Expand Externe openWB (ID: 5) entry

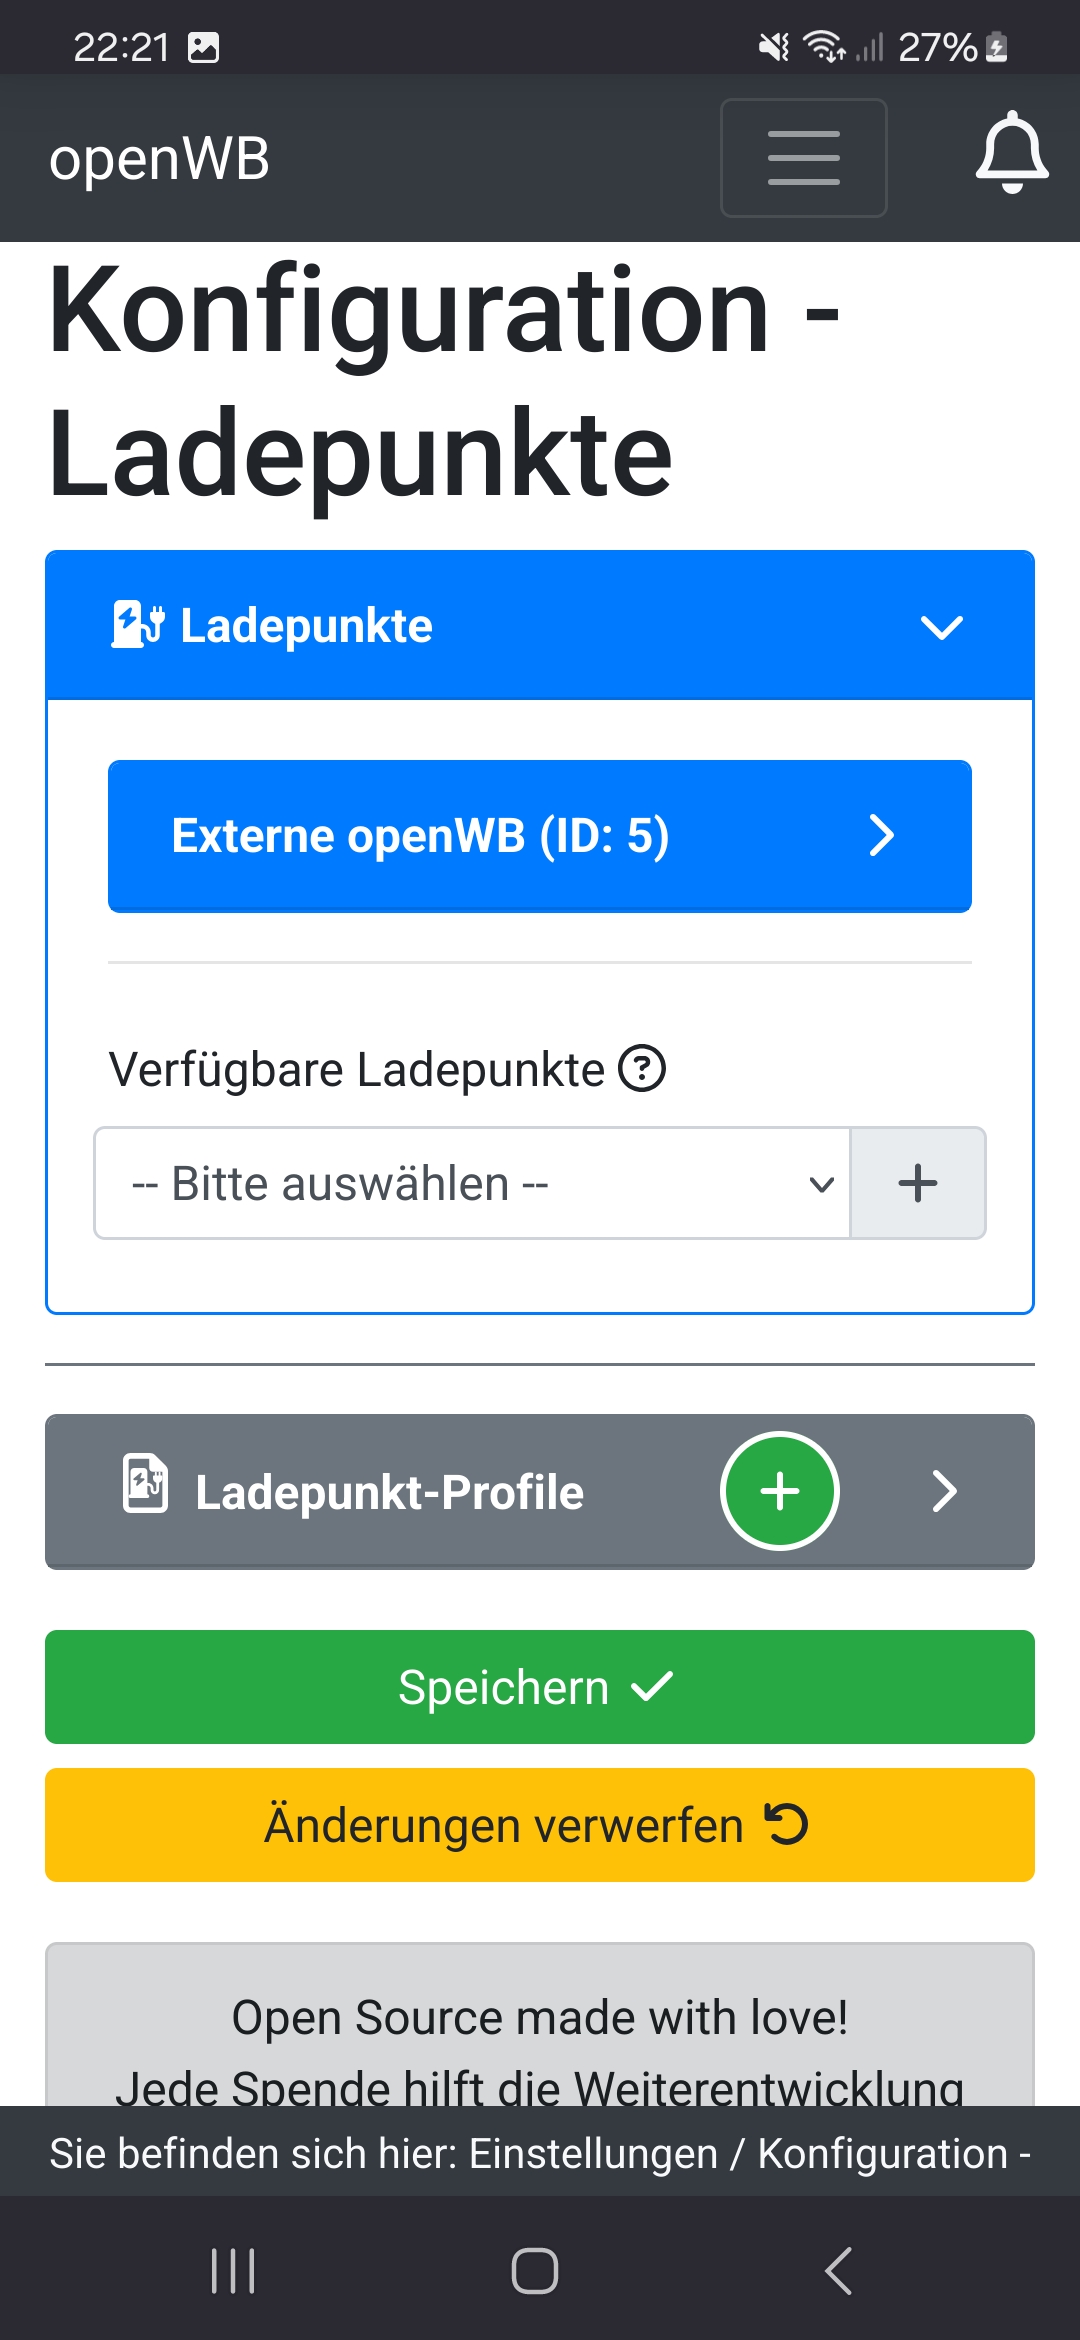[x=540, y=836]
